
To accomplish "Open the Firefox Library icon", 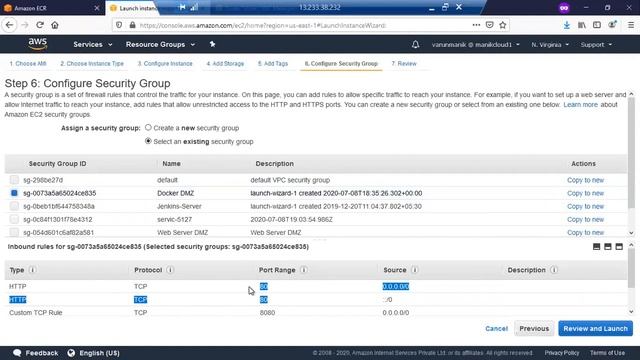I will tap(582, 25).
